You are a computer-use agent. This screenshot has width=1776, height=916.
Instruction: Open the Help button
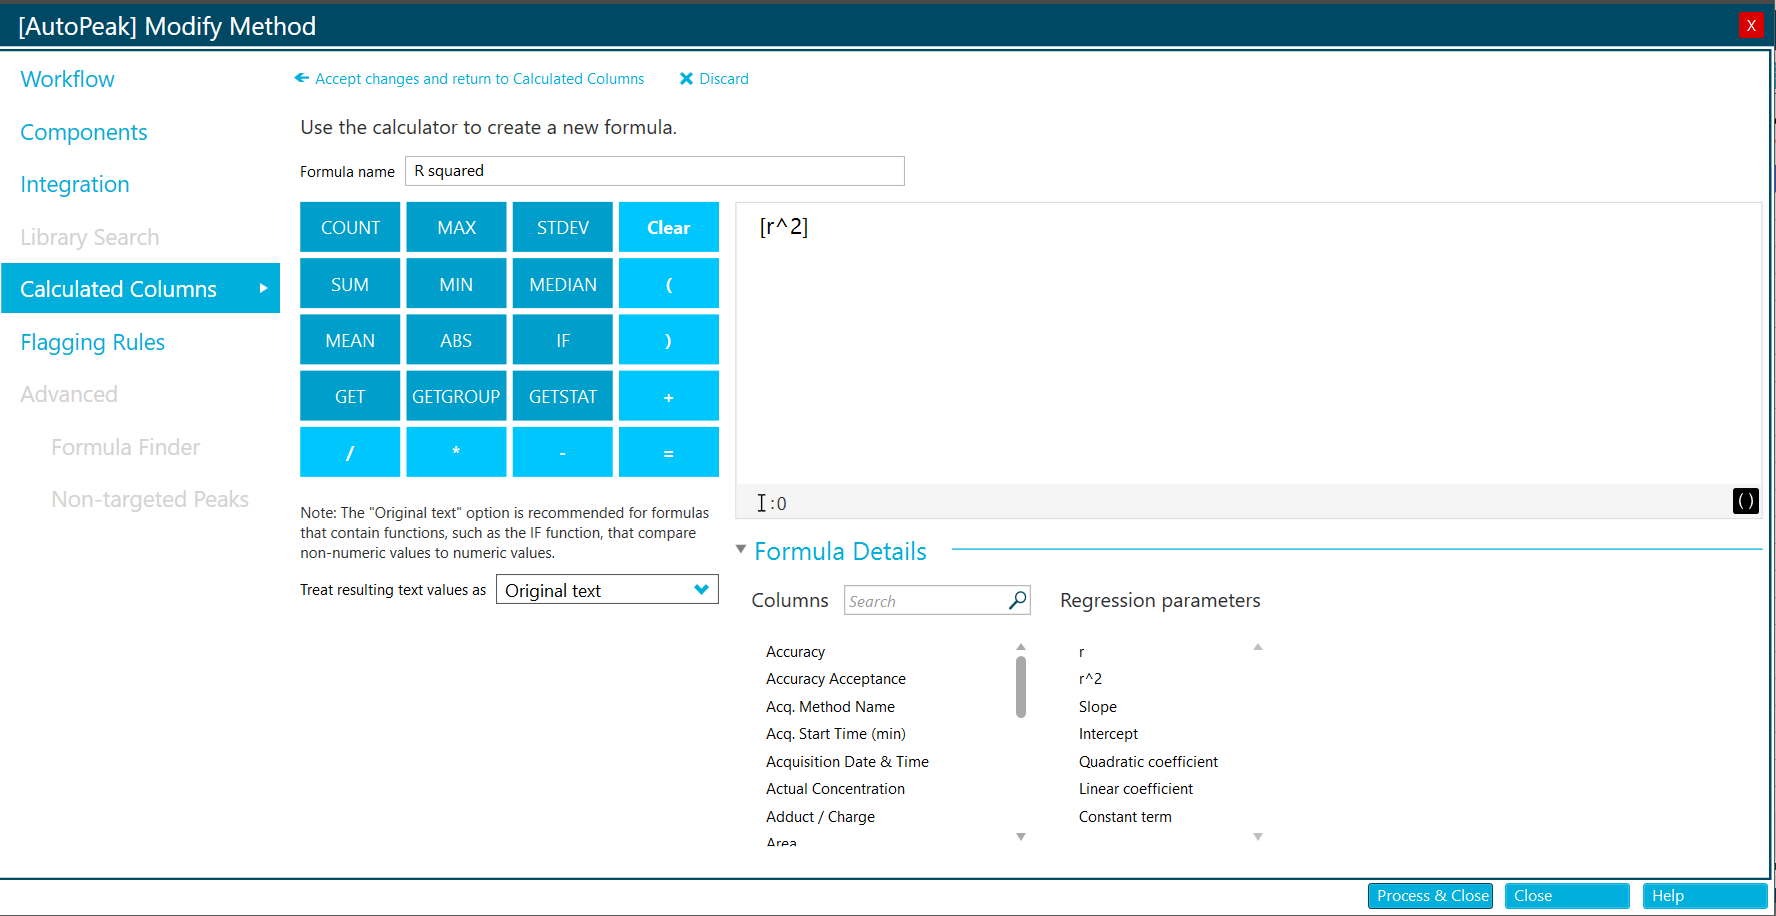[1705, 896]
